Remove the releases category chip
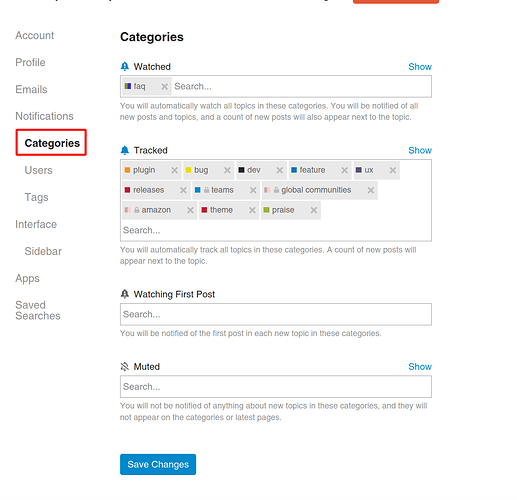 point(183,190)
